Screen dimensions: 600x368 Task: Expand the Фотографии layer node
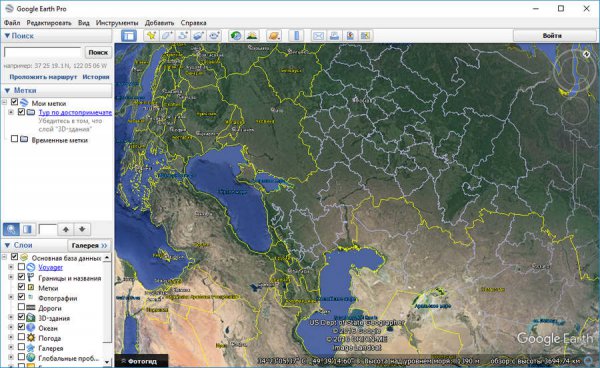click(11, 297)
